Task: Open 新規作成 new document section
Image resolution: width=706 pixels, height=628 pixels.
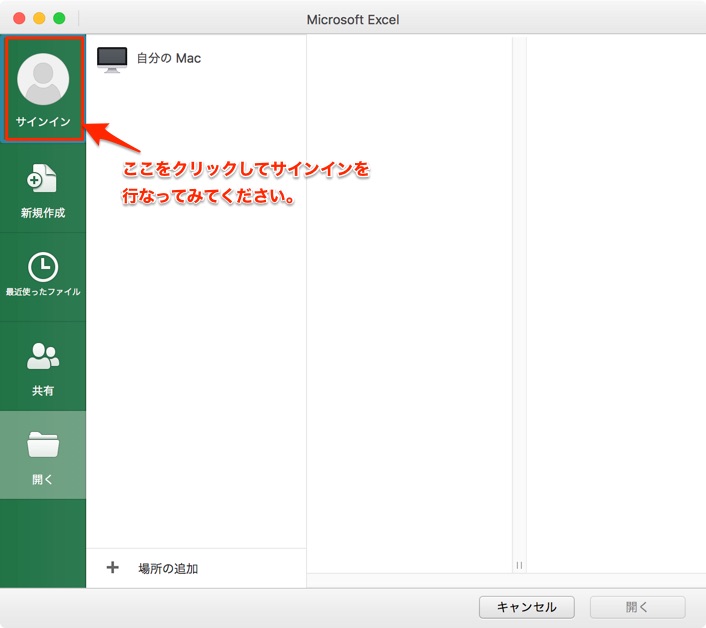Action: 43,189
